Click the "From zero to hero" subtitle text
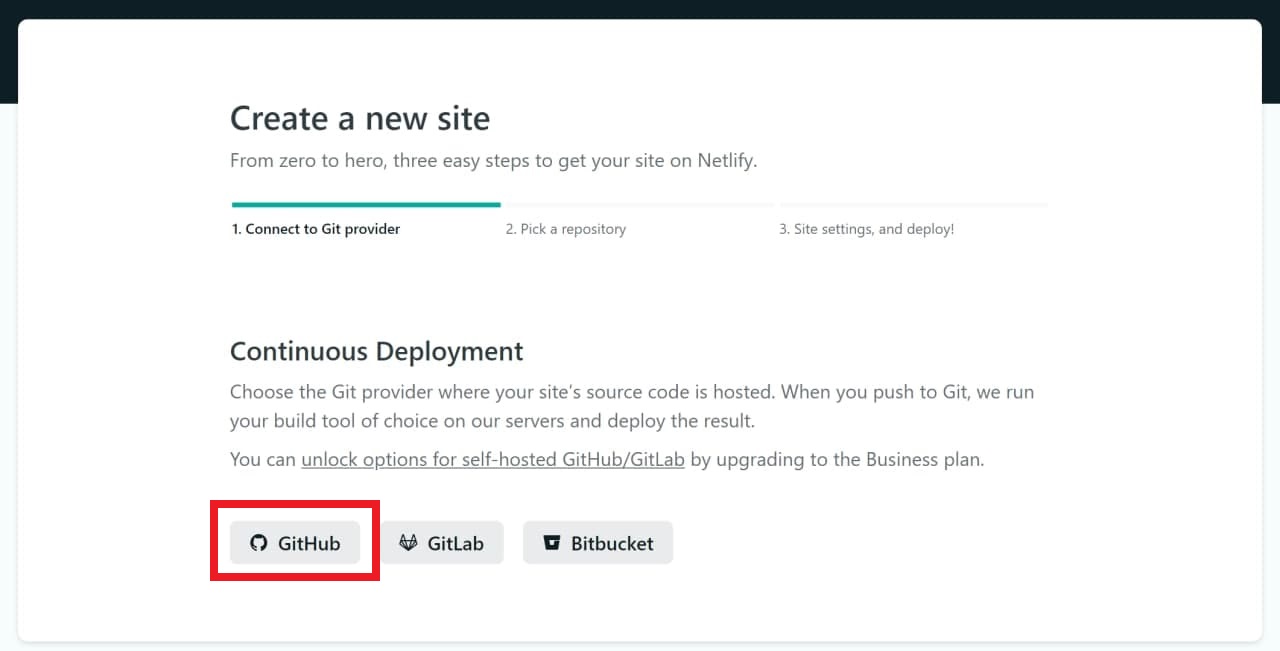Image resolution: width=1280 pixels, height=651 pixels. (x=494, y=160)
